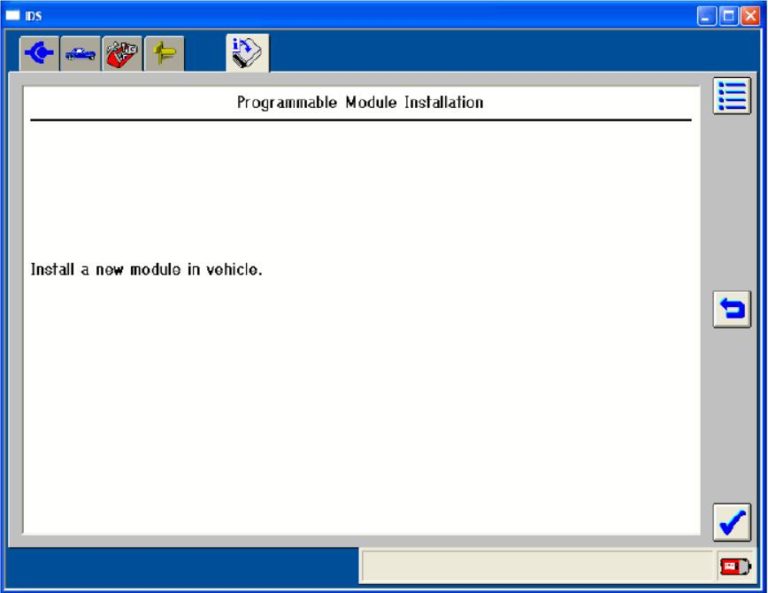Open the red toolbox tab
Screen dimensions: 768x593
coord(122,53)
